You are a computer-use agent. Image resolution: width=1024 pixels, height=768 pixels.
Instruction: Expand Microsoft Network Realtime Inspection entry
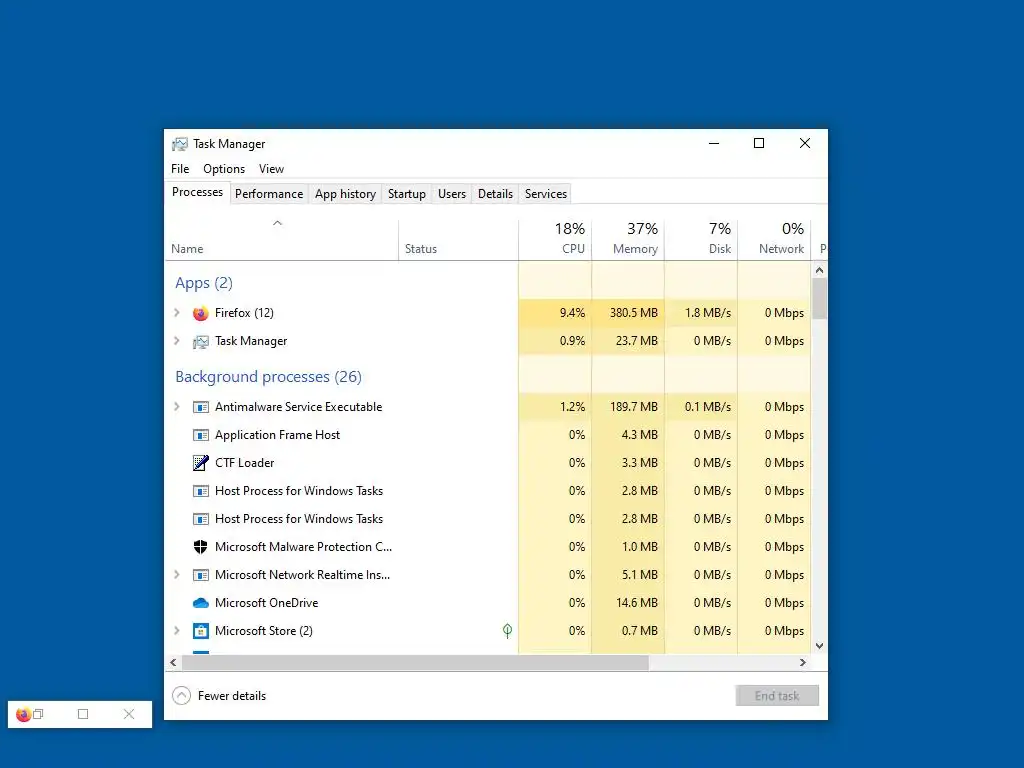[x=176, y=575]
